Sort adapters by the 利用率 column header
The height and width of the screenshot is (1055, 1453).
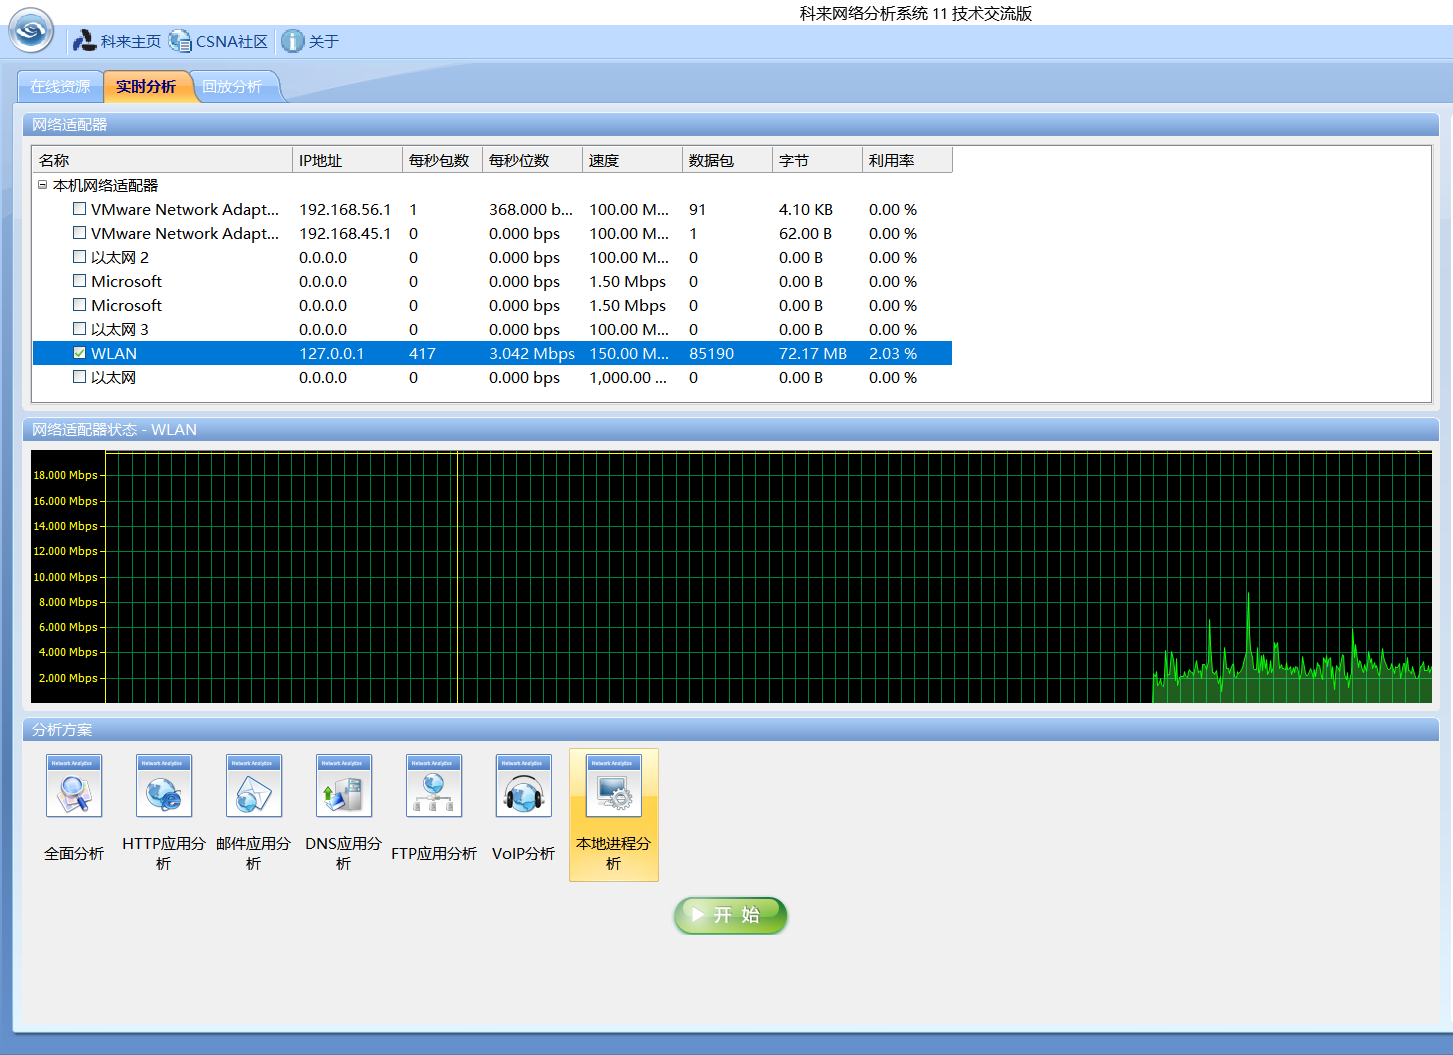coord(907,160)
